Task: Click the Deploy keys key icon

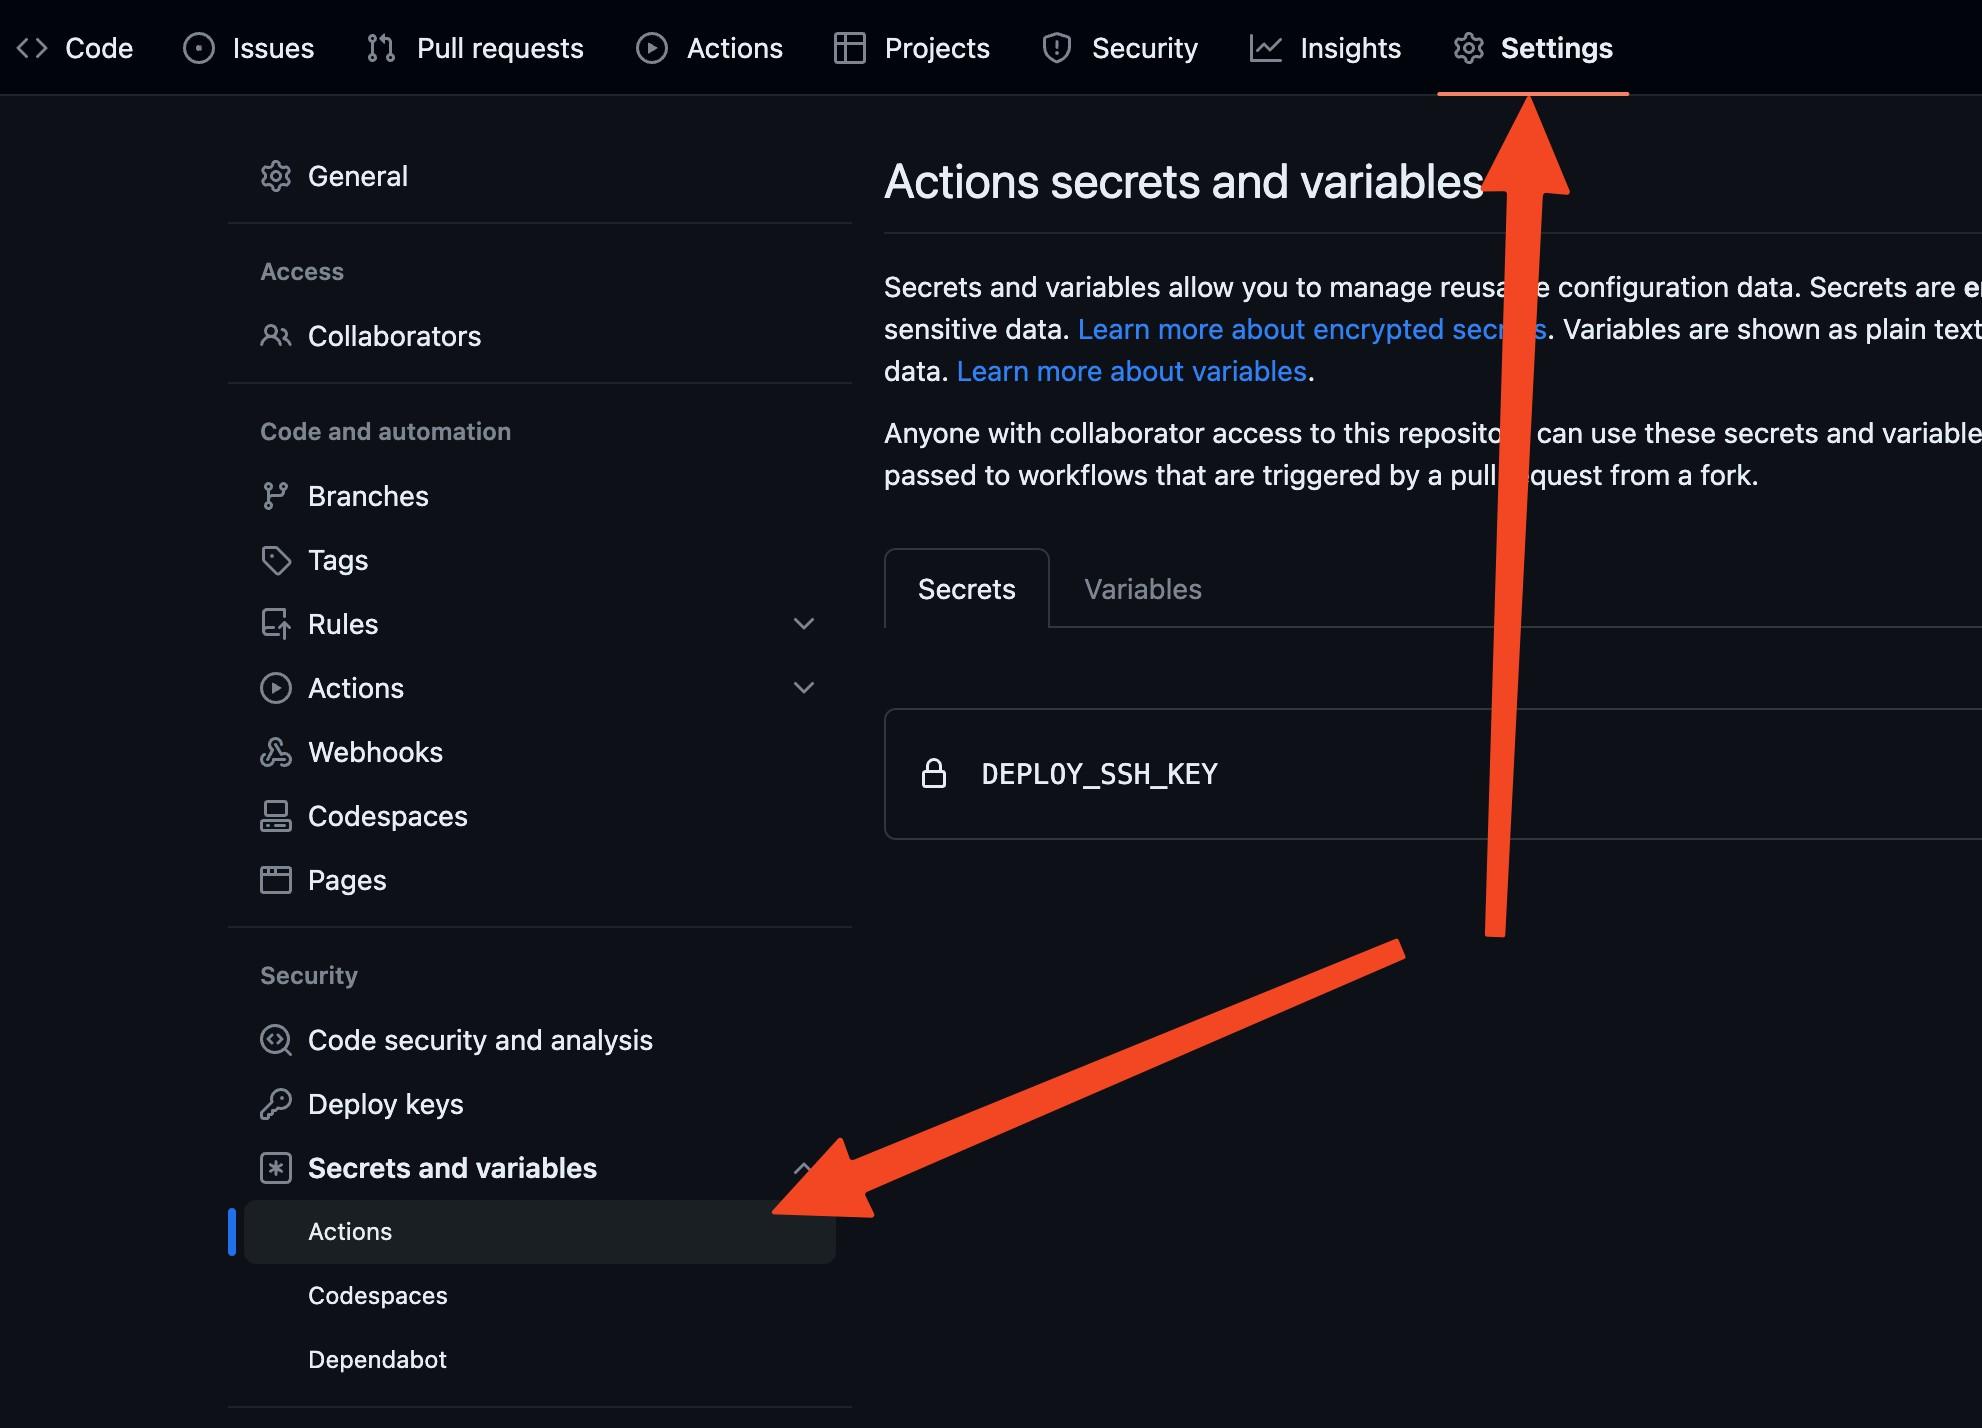Action: click(275, 1104)
